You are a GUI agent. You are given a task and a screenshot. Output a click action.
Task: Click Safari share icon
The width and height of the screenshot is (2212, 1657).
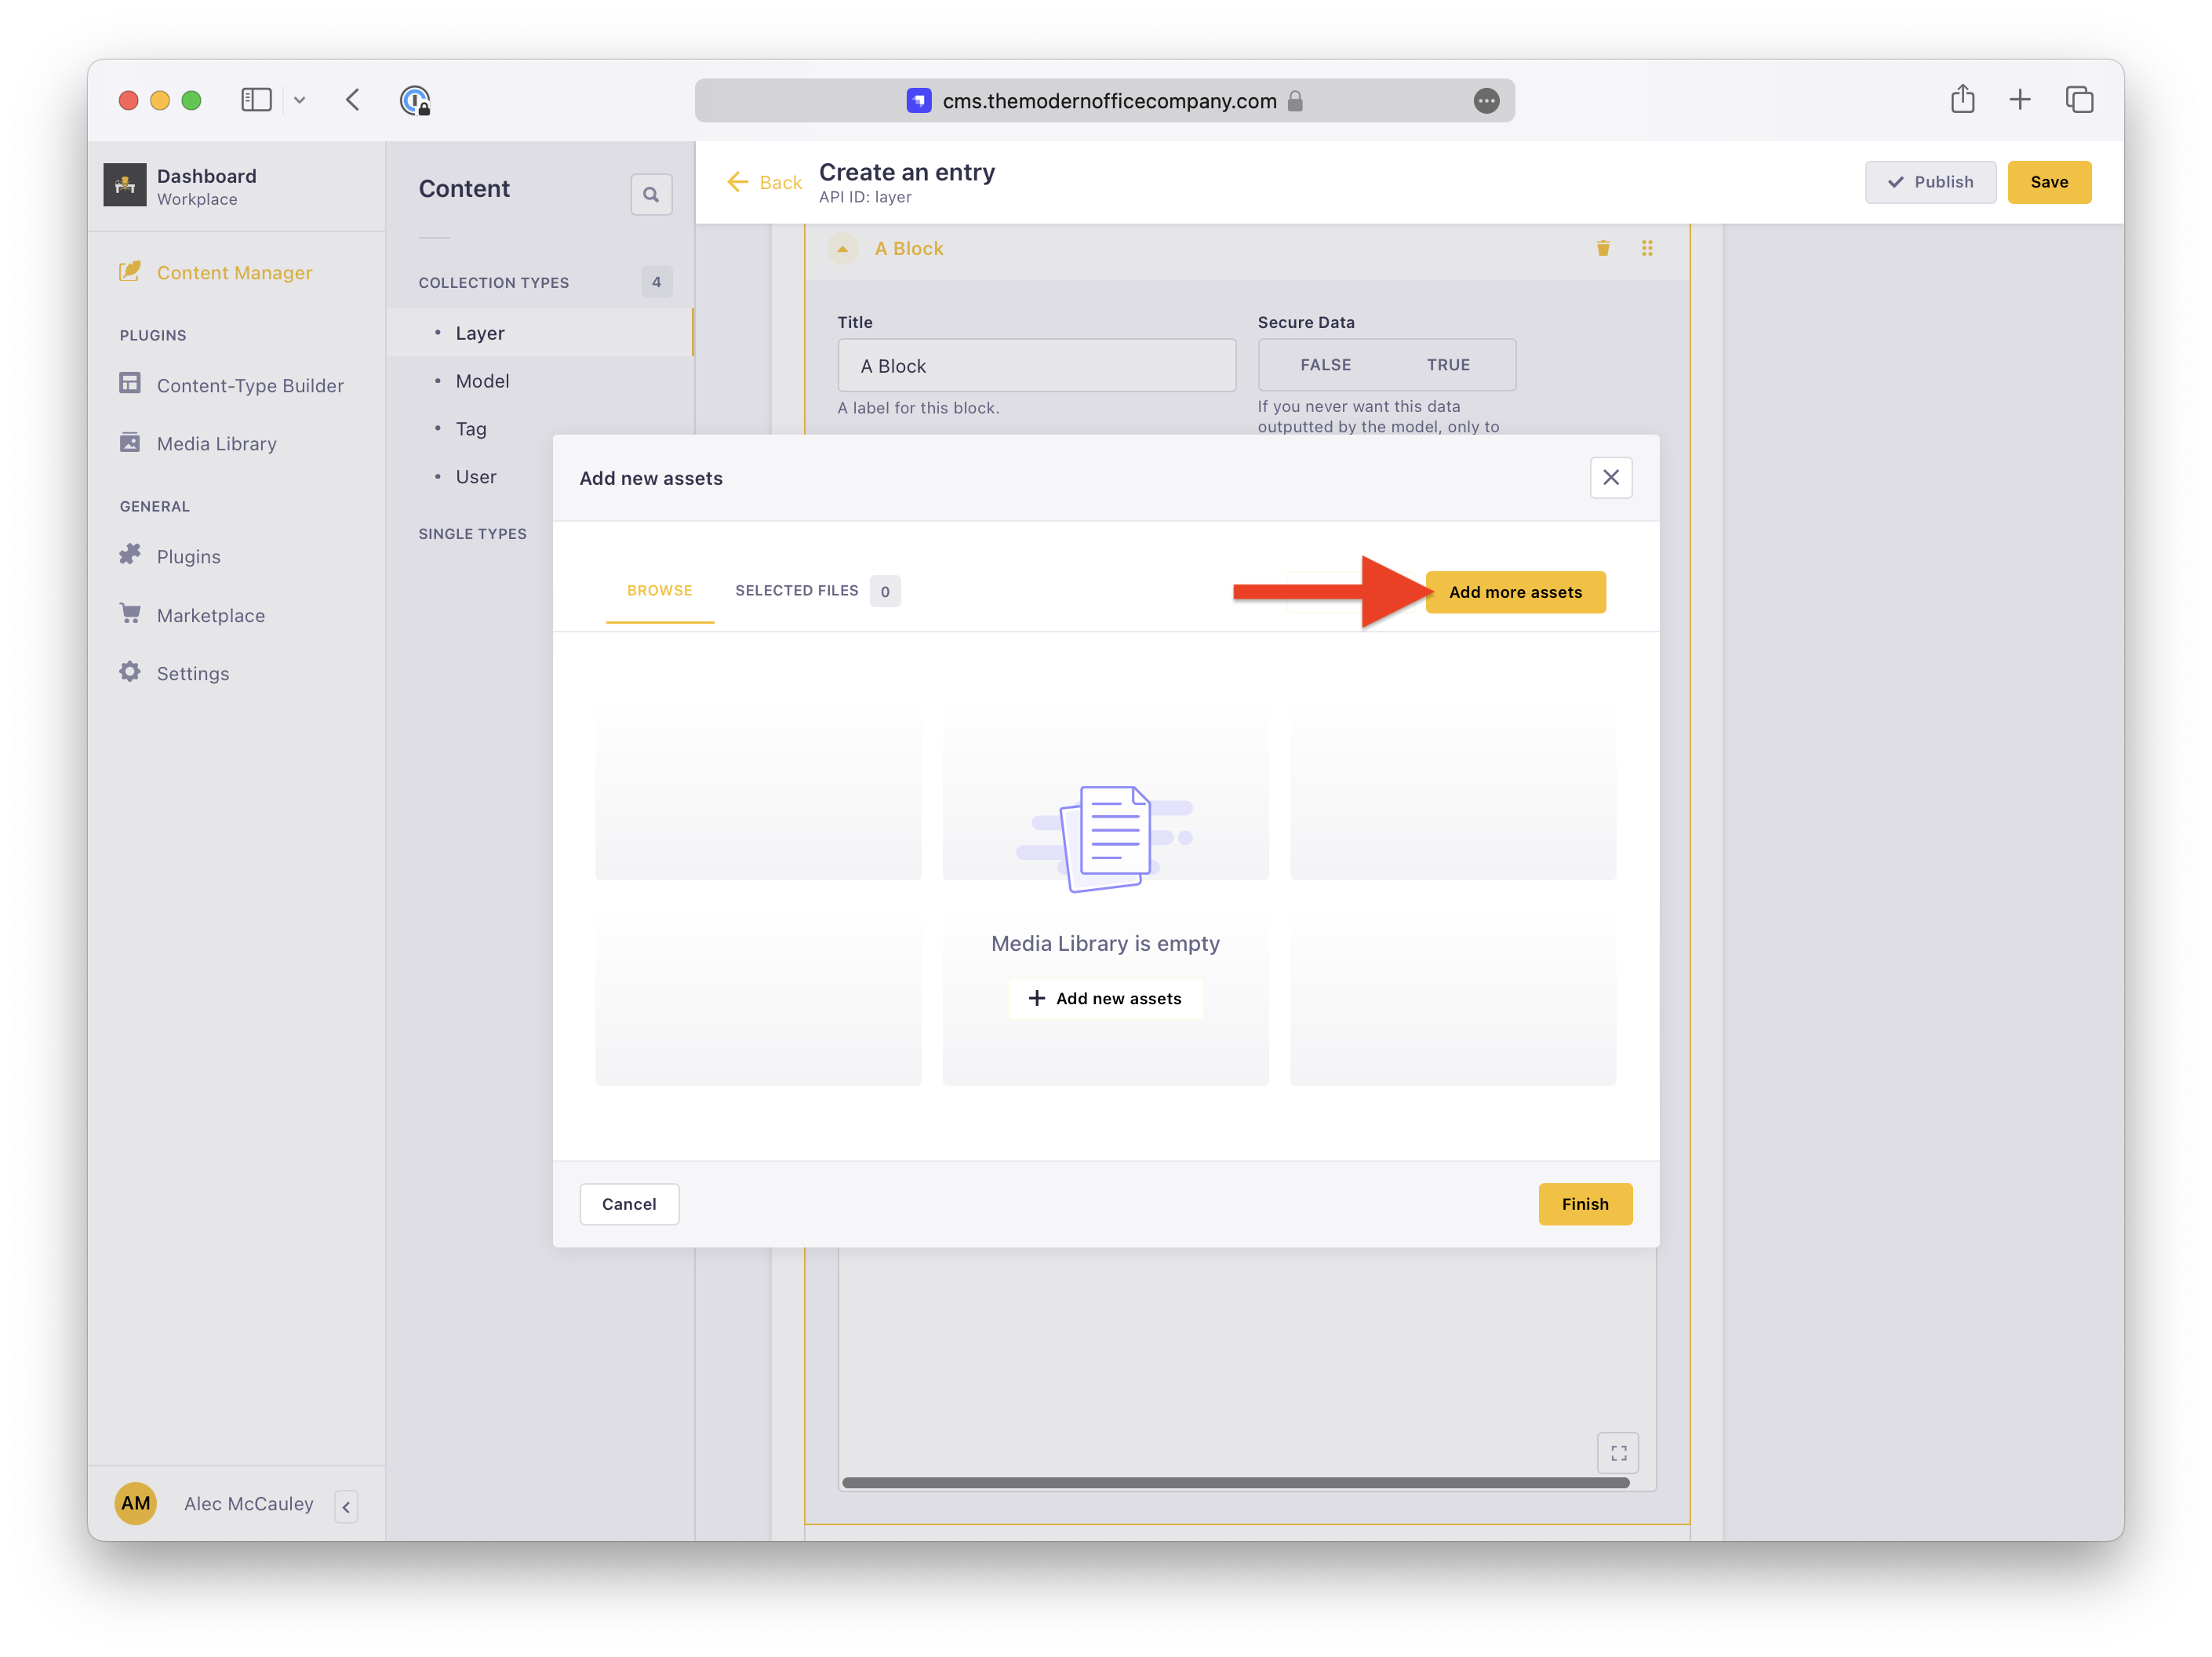1962,100
